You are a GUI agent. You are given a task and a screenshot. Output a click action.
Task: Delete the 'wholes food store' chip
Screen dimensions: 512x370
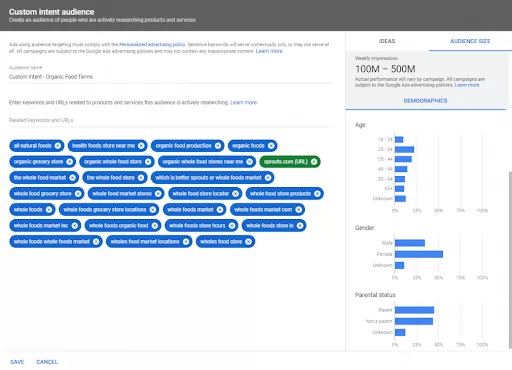[x=248, y=242]
